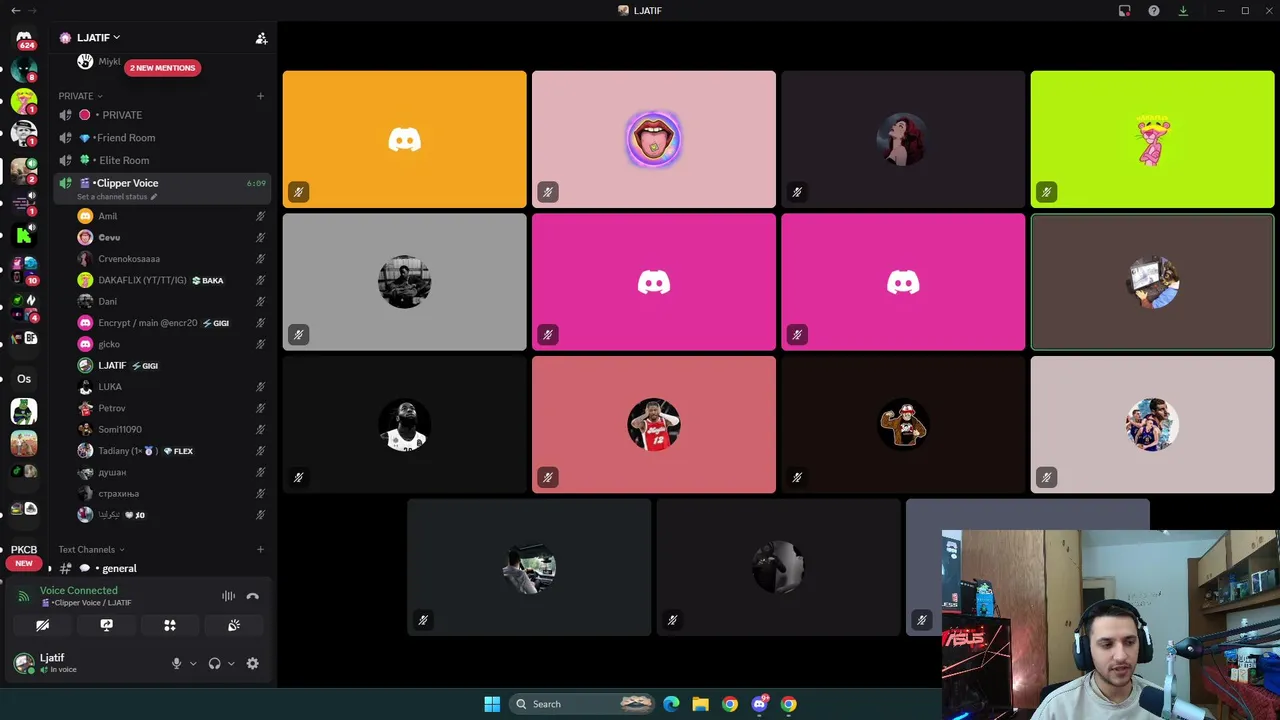Toggle headphone deafen in user panel
This screenshot has height=720, width=1280.
[214, 663]
